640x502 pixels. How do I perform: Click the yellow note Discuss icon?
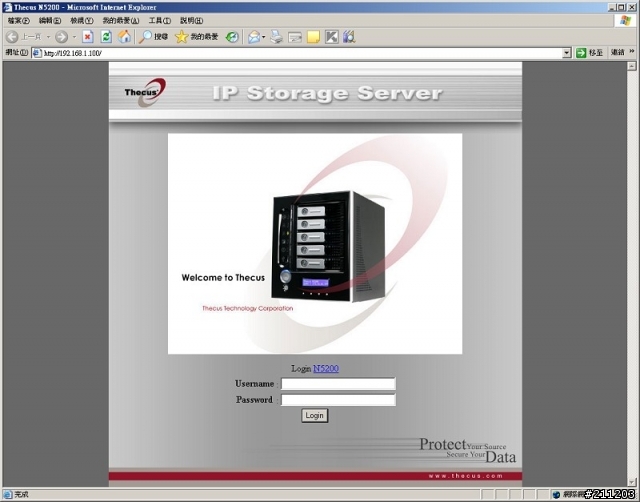(313, 37)
